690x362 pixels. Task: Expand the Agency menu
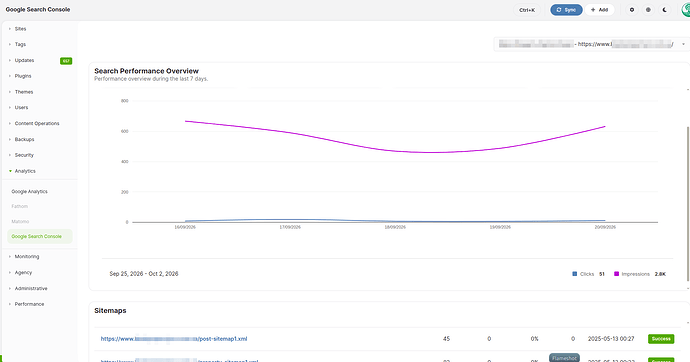pyautogui.click(x=23, y=273)
